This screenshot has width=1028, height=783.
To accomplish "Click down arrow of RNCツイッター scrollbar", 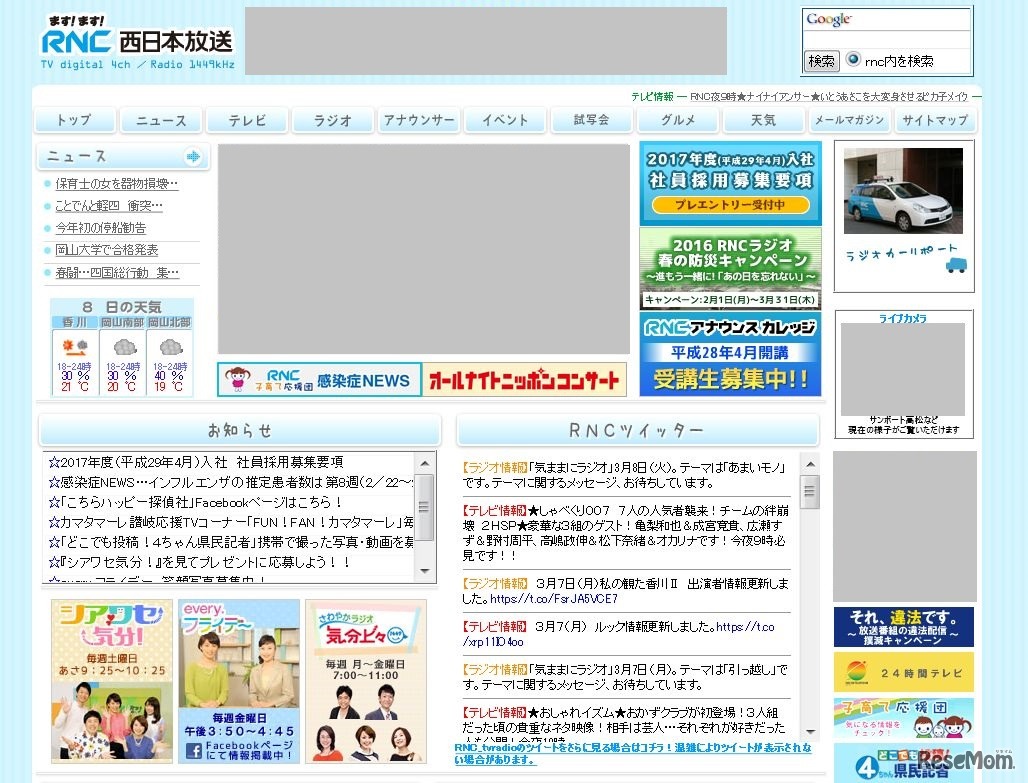I will pos(810,732).
